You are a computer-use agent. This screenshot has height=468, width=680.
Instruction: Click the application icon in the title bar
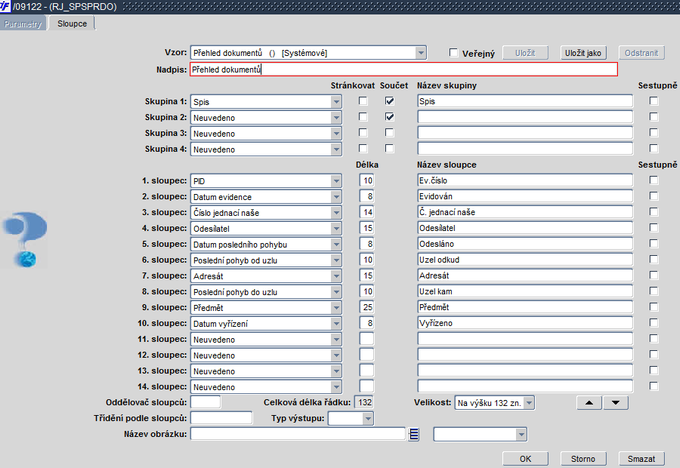coord(7,7)
